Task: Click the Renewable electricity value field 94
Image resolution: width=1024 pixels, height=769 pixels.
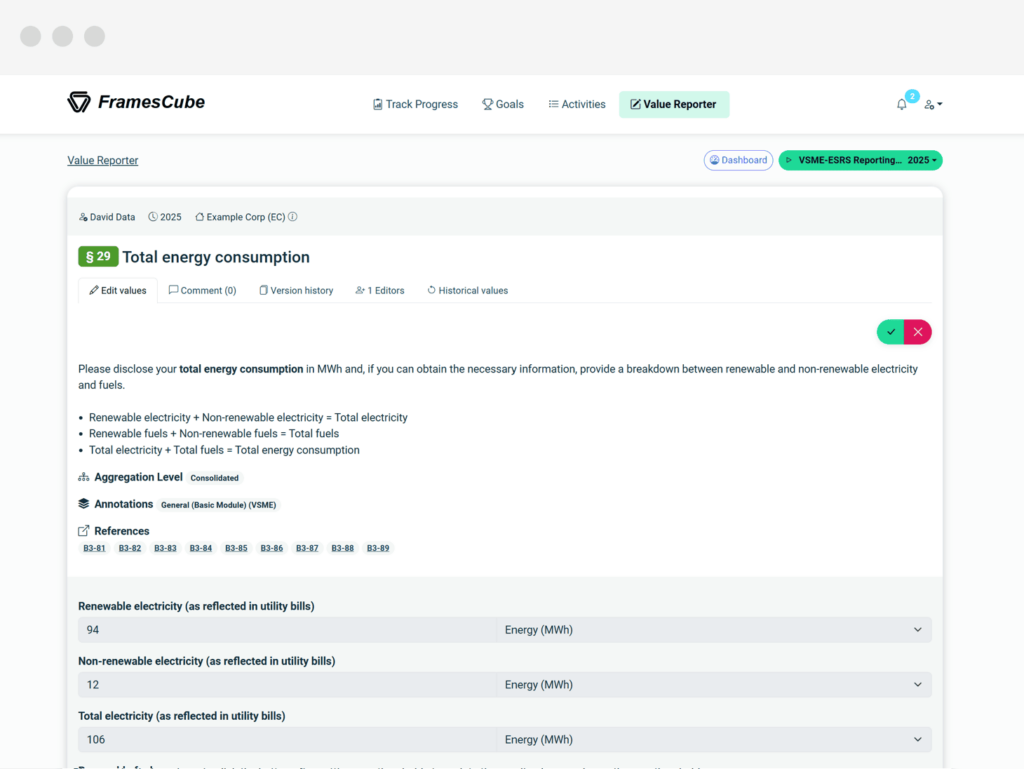Action: point(287,630)
